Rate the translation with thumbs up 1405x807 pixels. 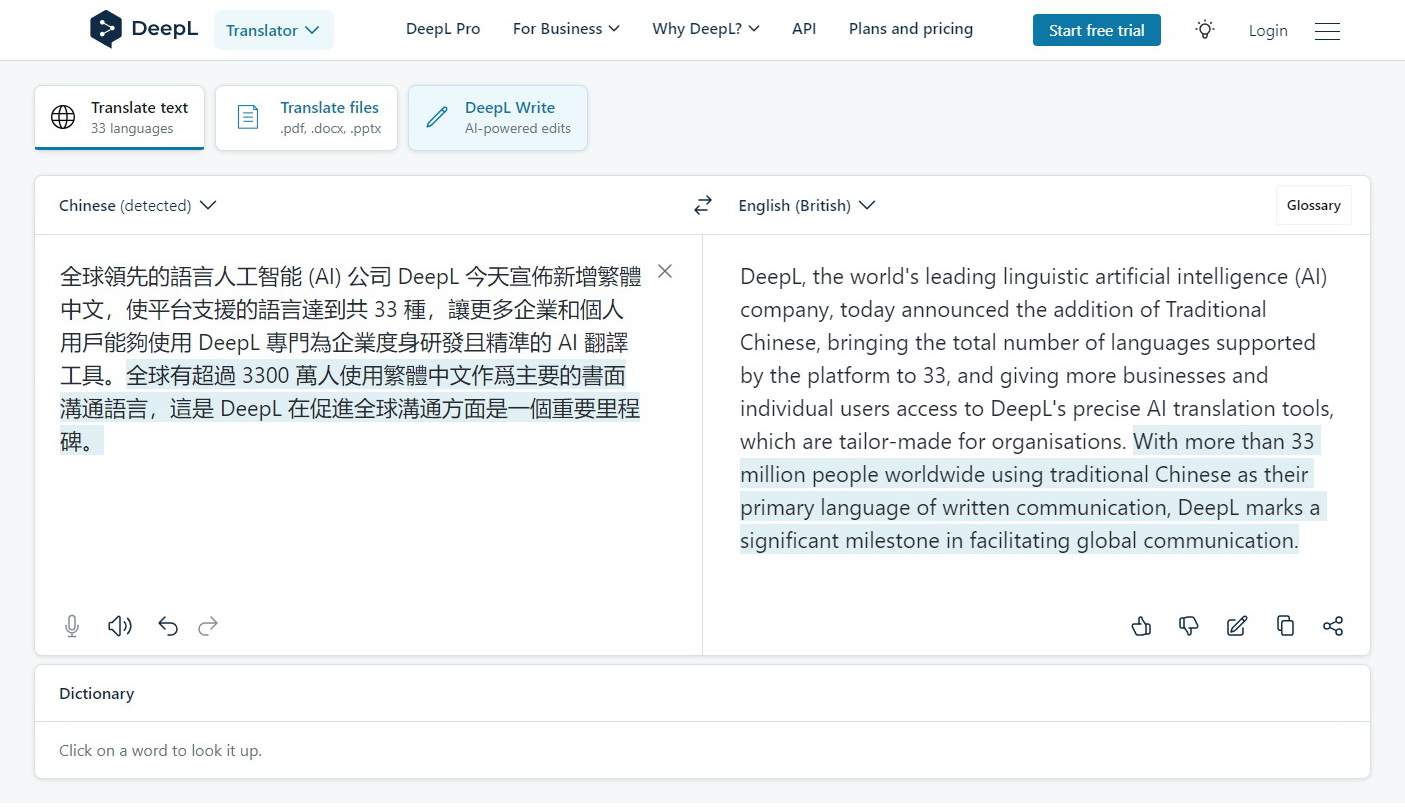click(1141, 625)
